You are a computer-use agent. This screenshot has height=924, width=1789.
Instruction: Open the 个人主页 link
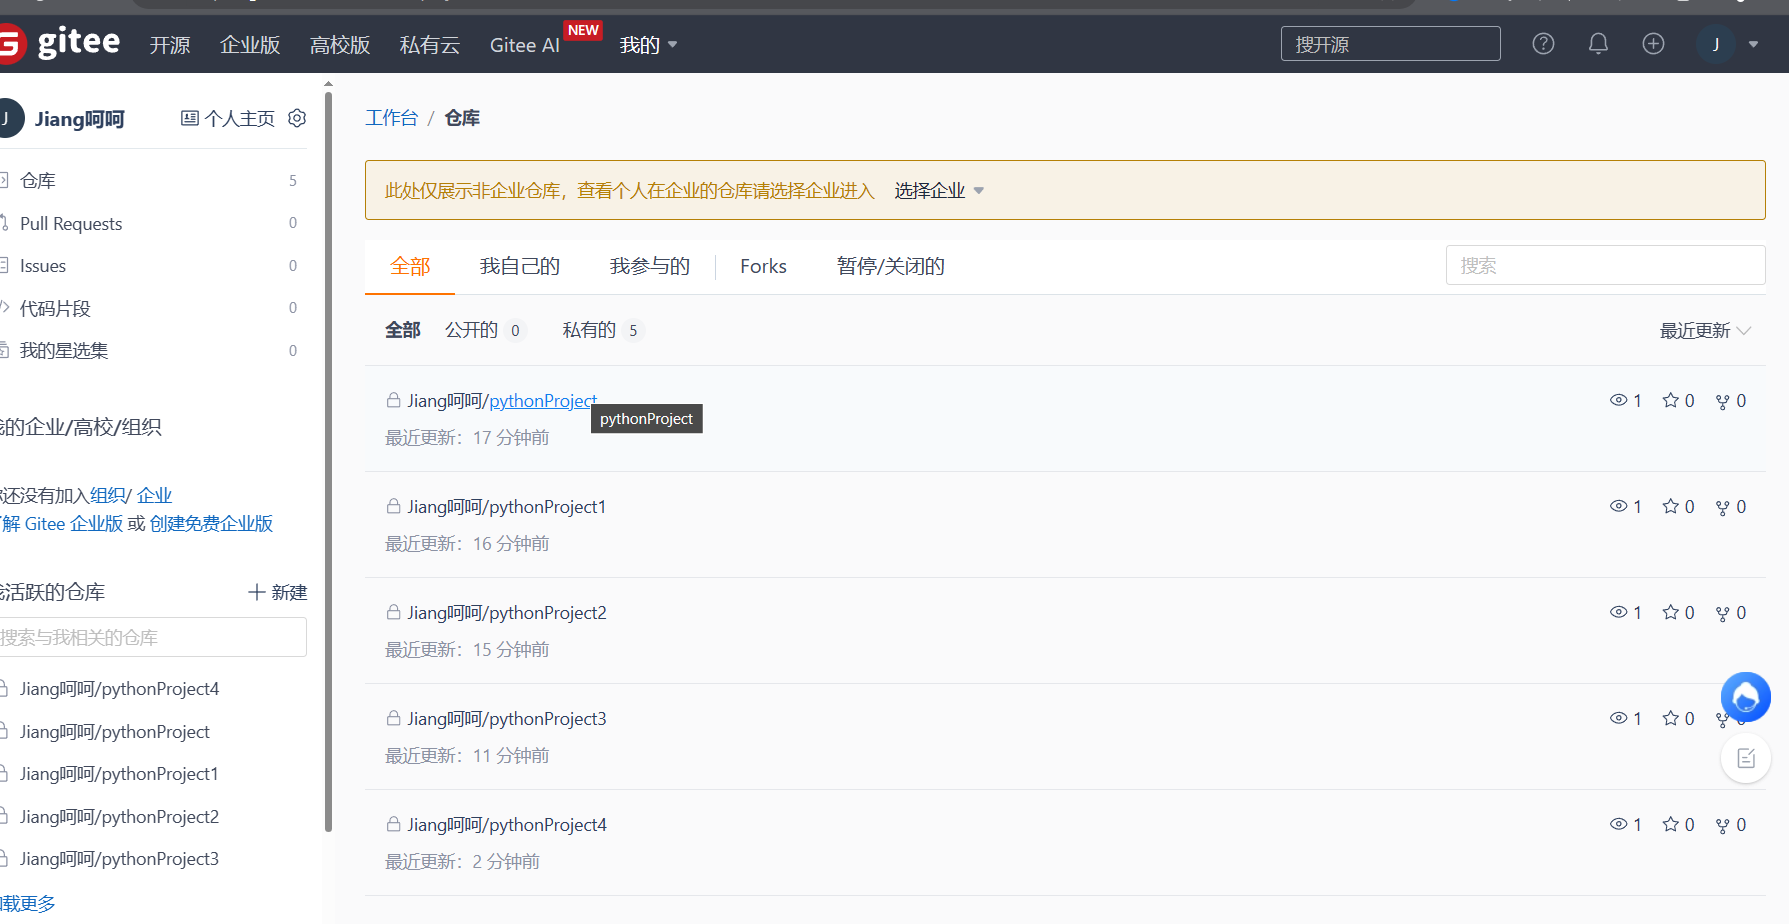[228, 119]
